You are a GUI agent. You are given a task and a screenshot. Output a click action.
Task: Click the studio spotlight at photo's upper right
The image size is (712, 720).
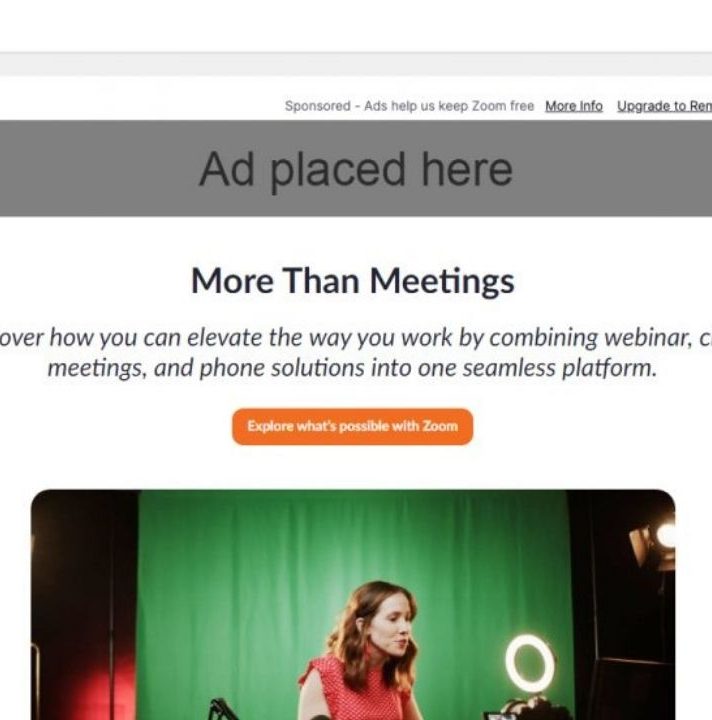coord(654,542)
